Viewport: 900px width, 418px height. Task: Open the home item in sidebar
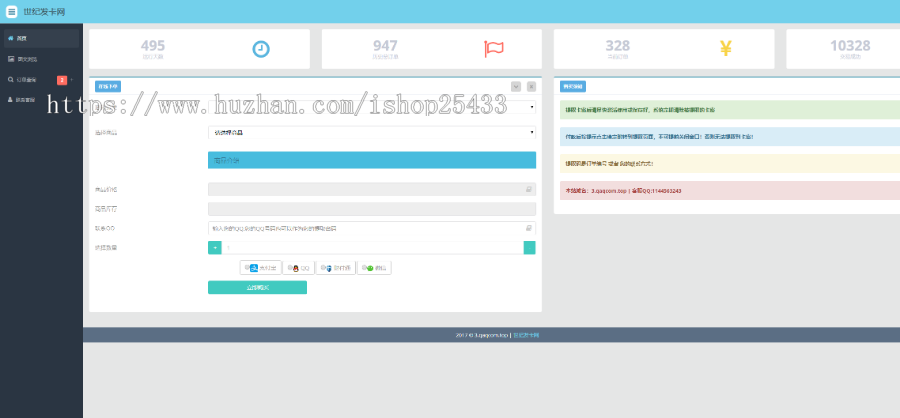41,38
